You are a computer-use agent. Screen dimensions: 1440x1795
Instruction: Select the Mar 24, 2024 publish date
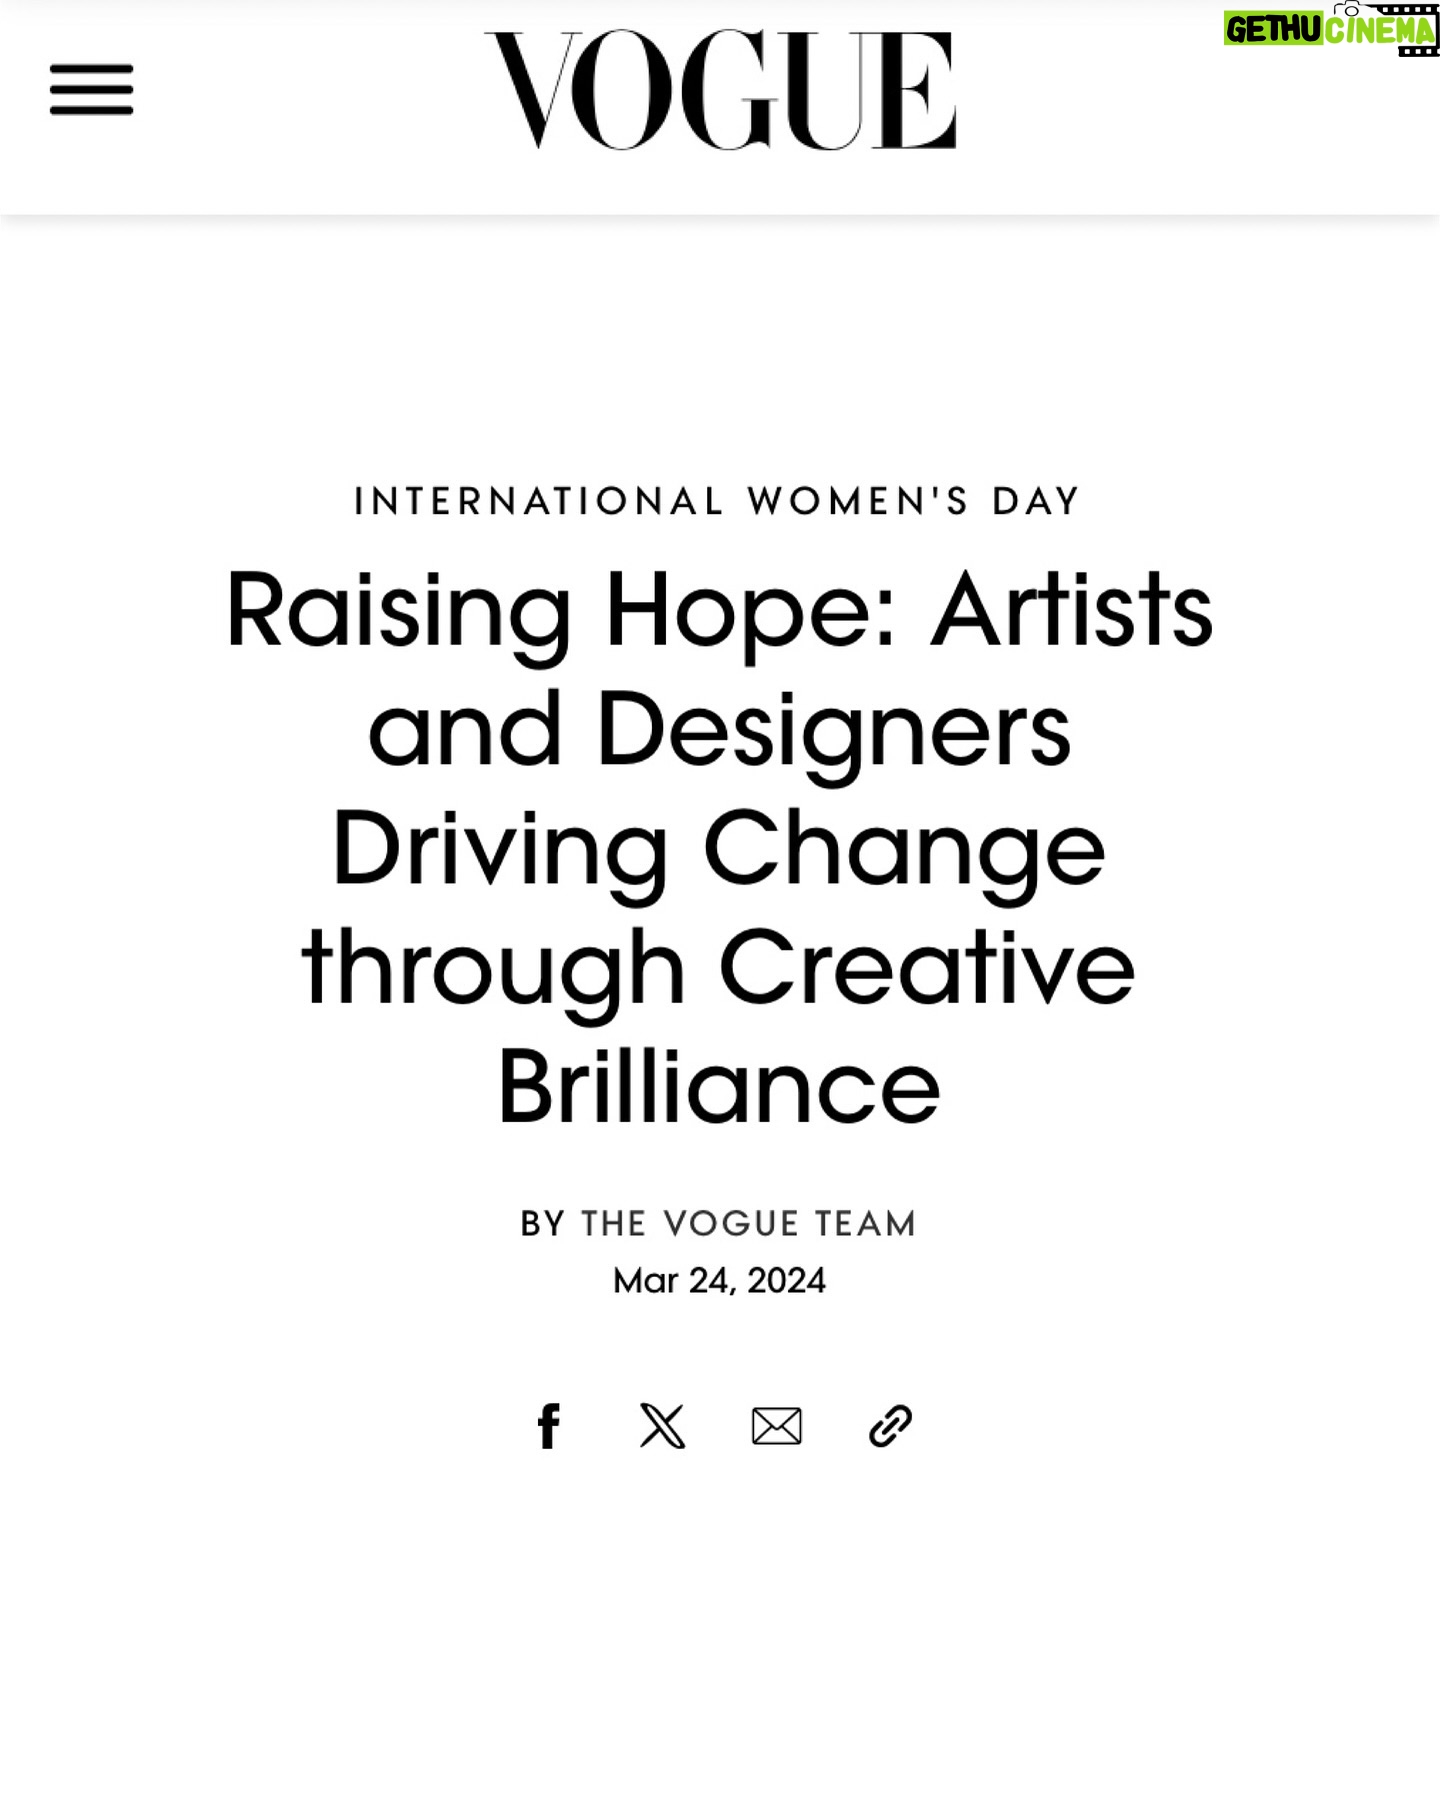[719, 1281]
